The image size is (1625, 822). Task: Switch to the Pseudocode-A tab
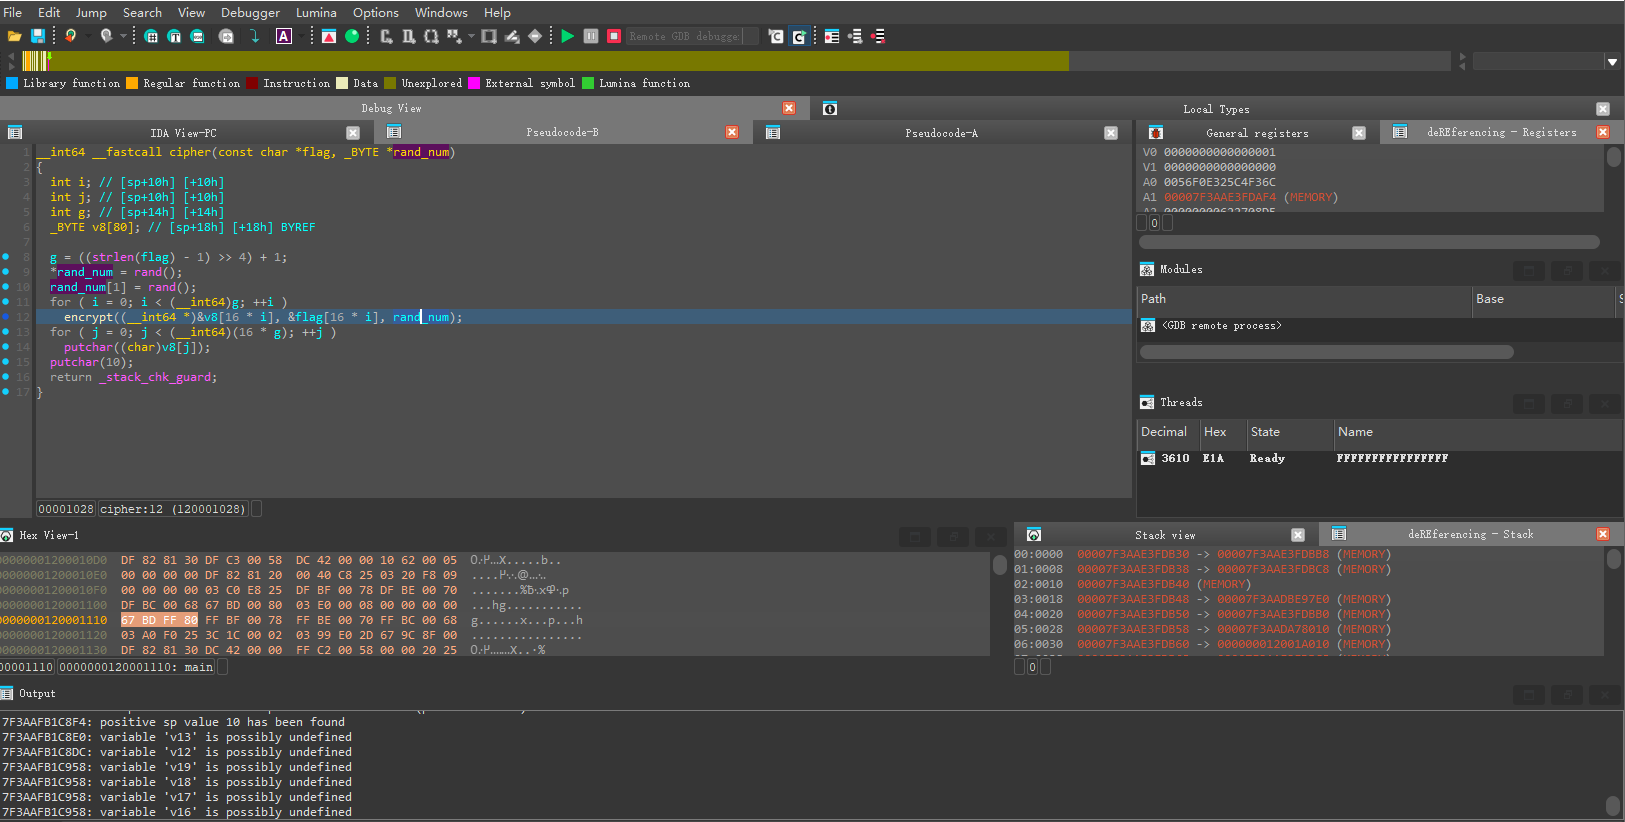tap(941, 132)
